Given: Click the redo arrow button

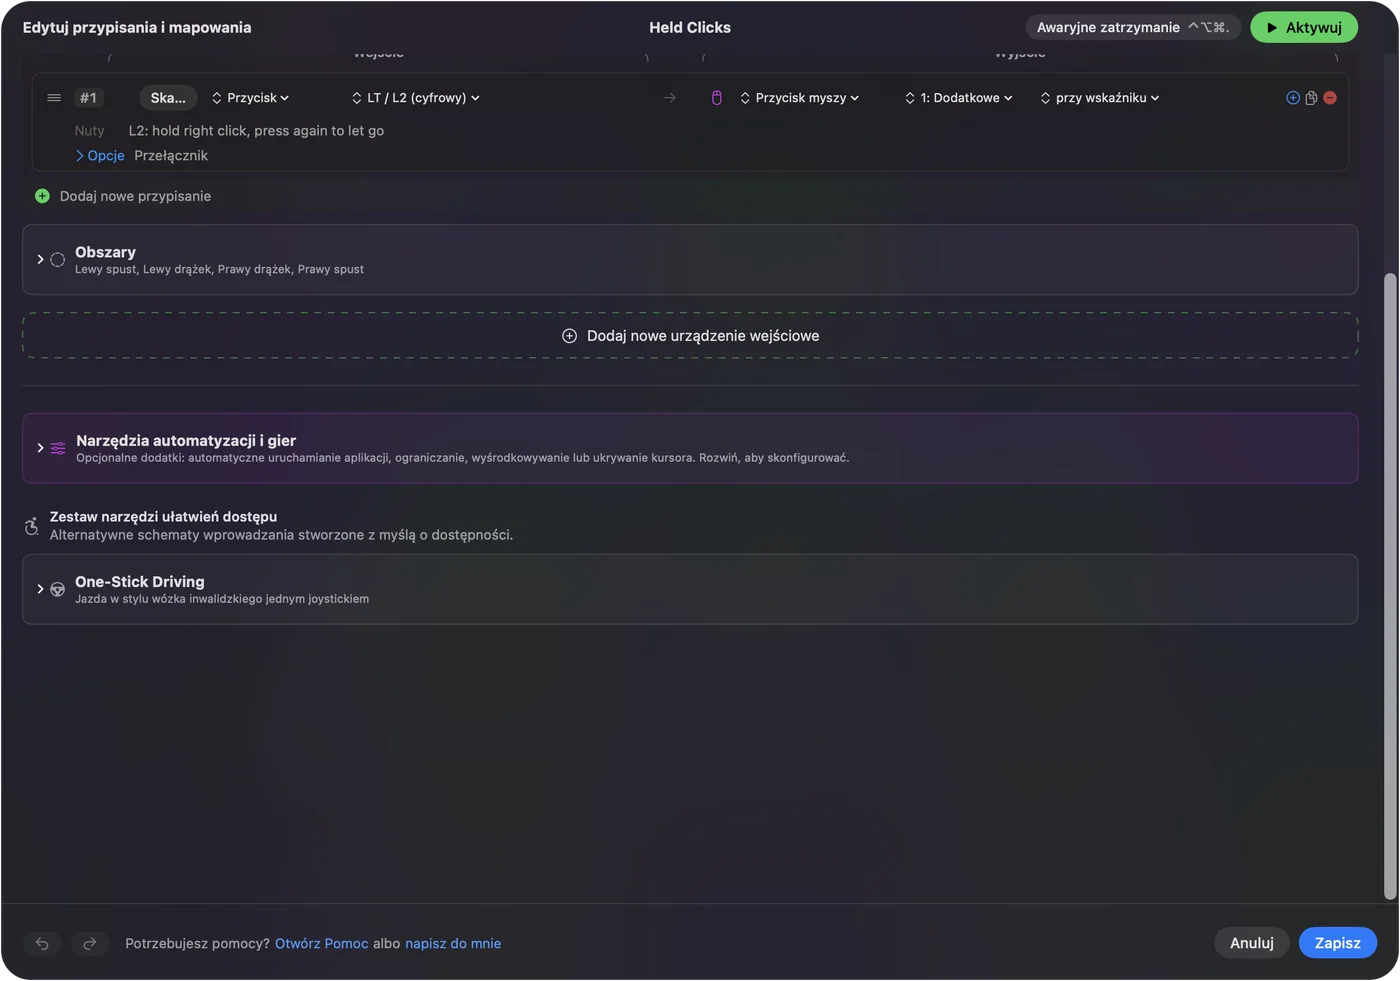Looking at the screenshot, I should pos(89,943).
